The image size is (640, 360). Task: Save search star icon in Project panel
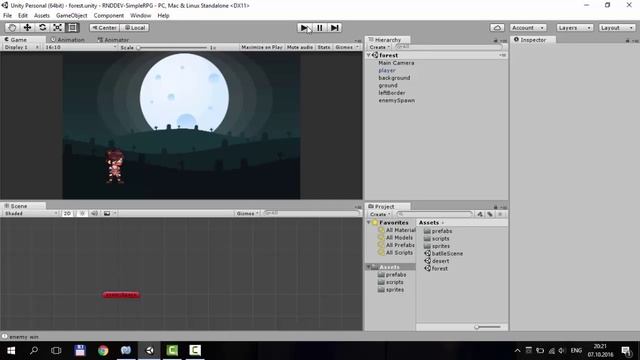500,214
